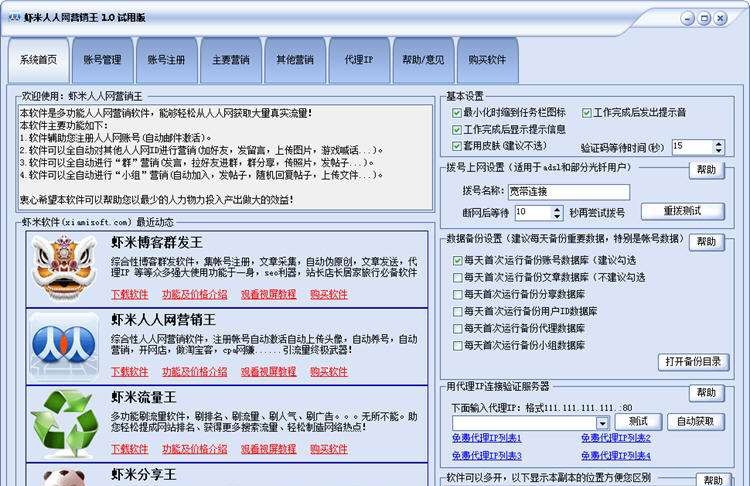750x486 pixels.
Task: Click the 测试 proxy button
Action: 638,421
